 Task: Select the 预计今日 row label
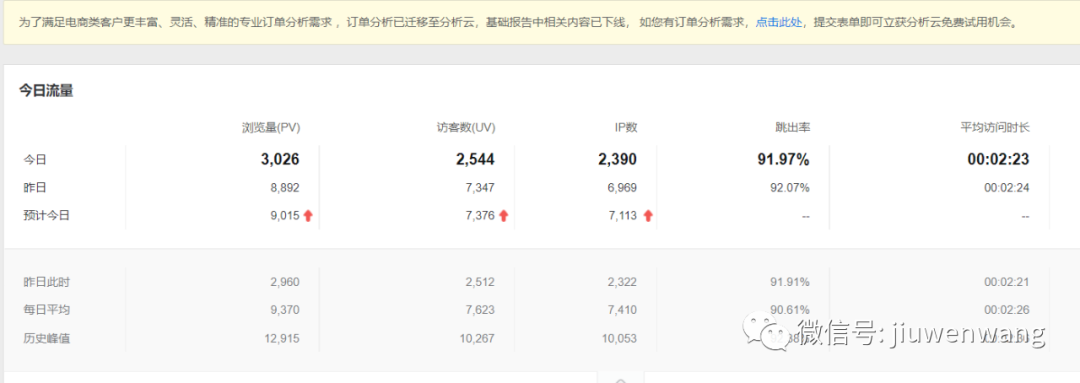tap(46, 216)
